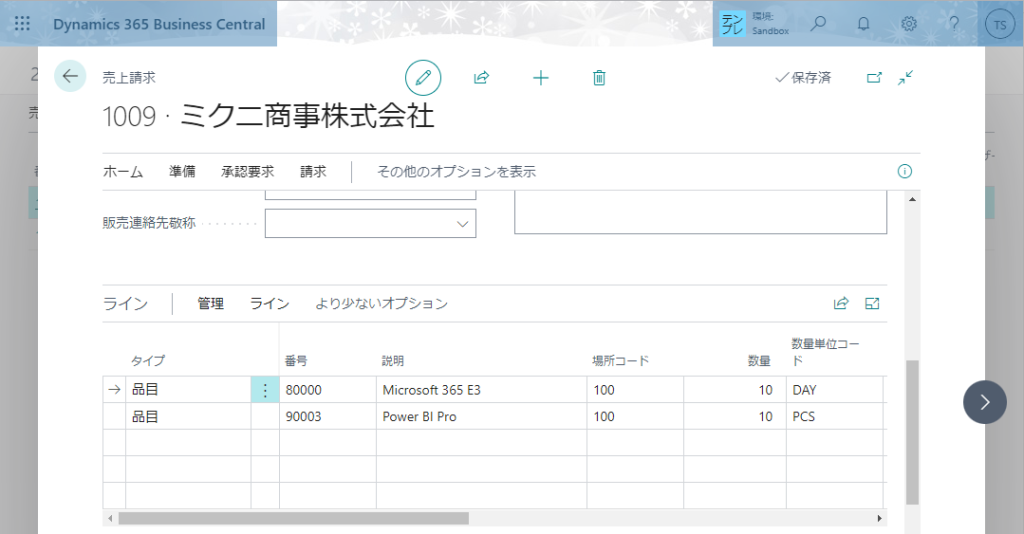The image size is (1024, 534).
Task: Open the 承認要求 menu tab
Action: coord(248,171)
